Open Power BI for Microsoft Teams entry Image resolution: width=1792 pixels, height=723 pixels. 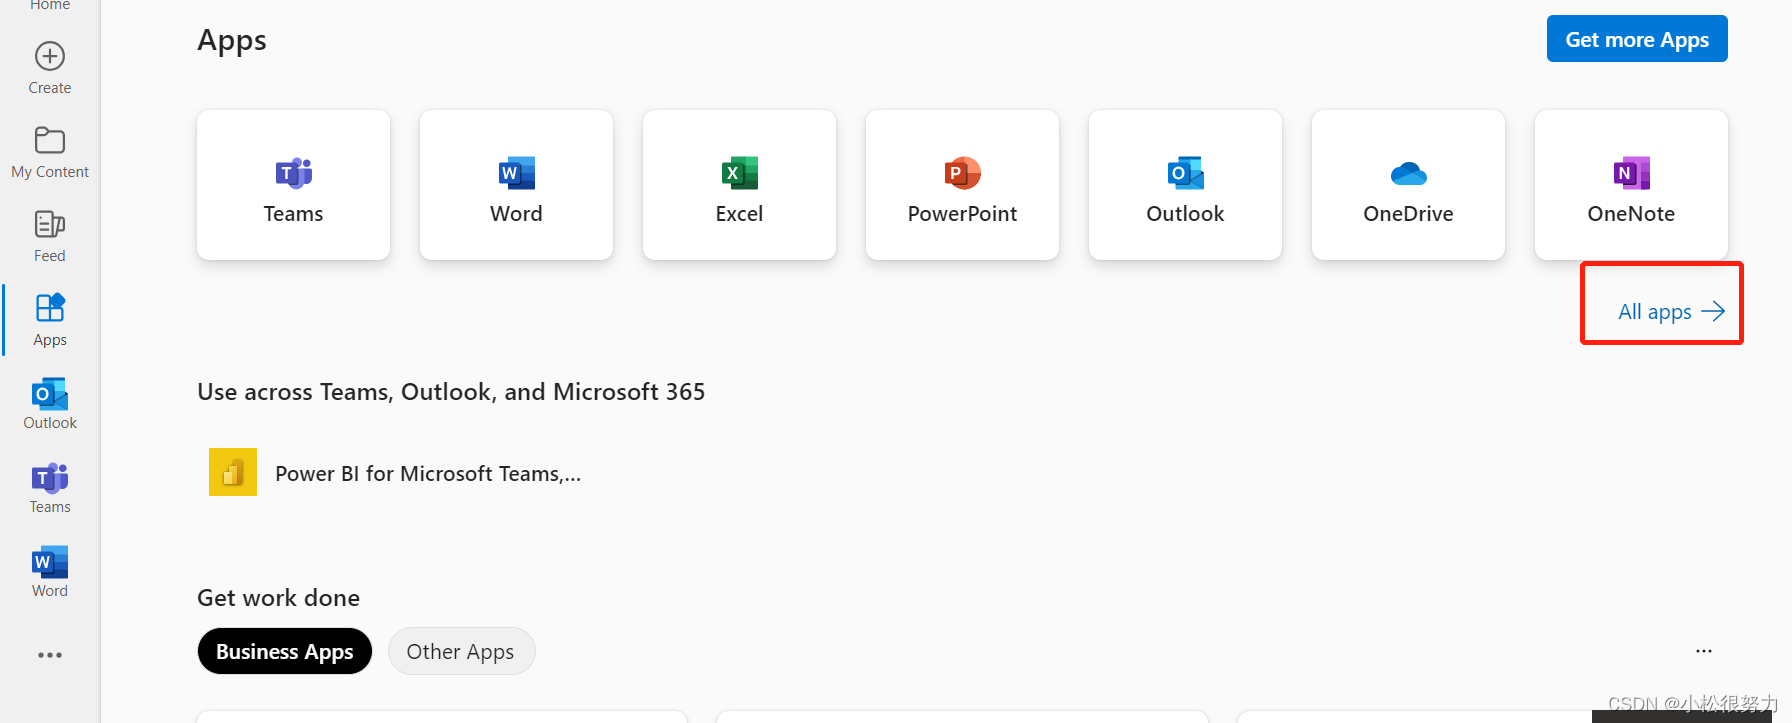click(395, 473)
